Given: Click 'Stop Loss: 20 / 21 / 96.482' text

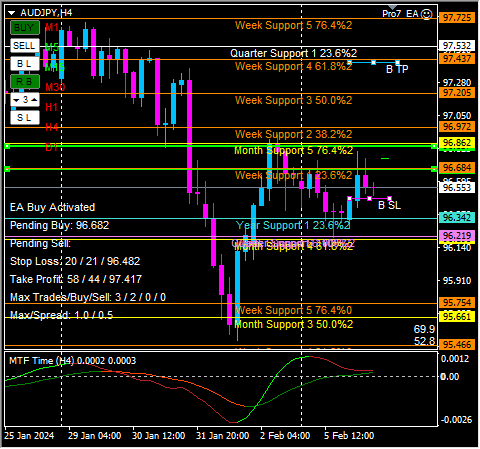Looking at the screenshot, I should coord(75,261).
